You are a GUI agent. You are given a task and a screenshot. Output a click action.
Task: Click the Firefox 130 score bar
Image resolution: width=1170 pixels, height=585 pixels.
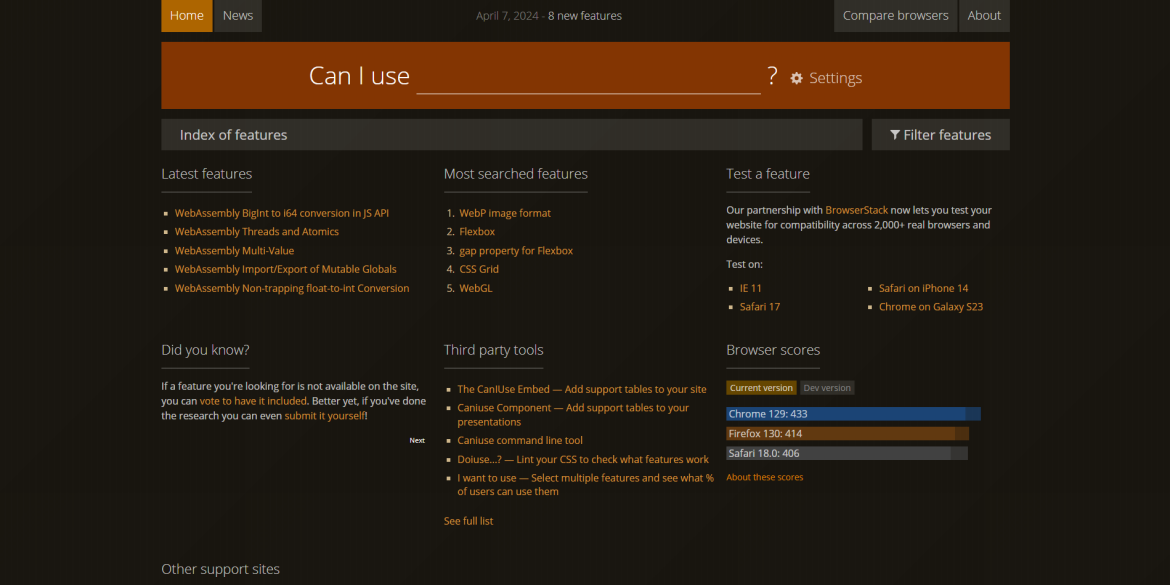tap(848, 434)
